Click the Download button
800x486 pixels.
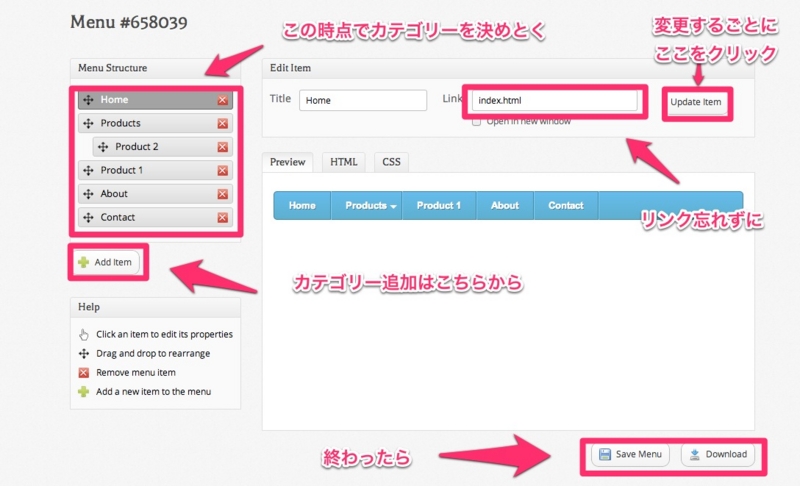(x=718, y=454)
